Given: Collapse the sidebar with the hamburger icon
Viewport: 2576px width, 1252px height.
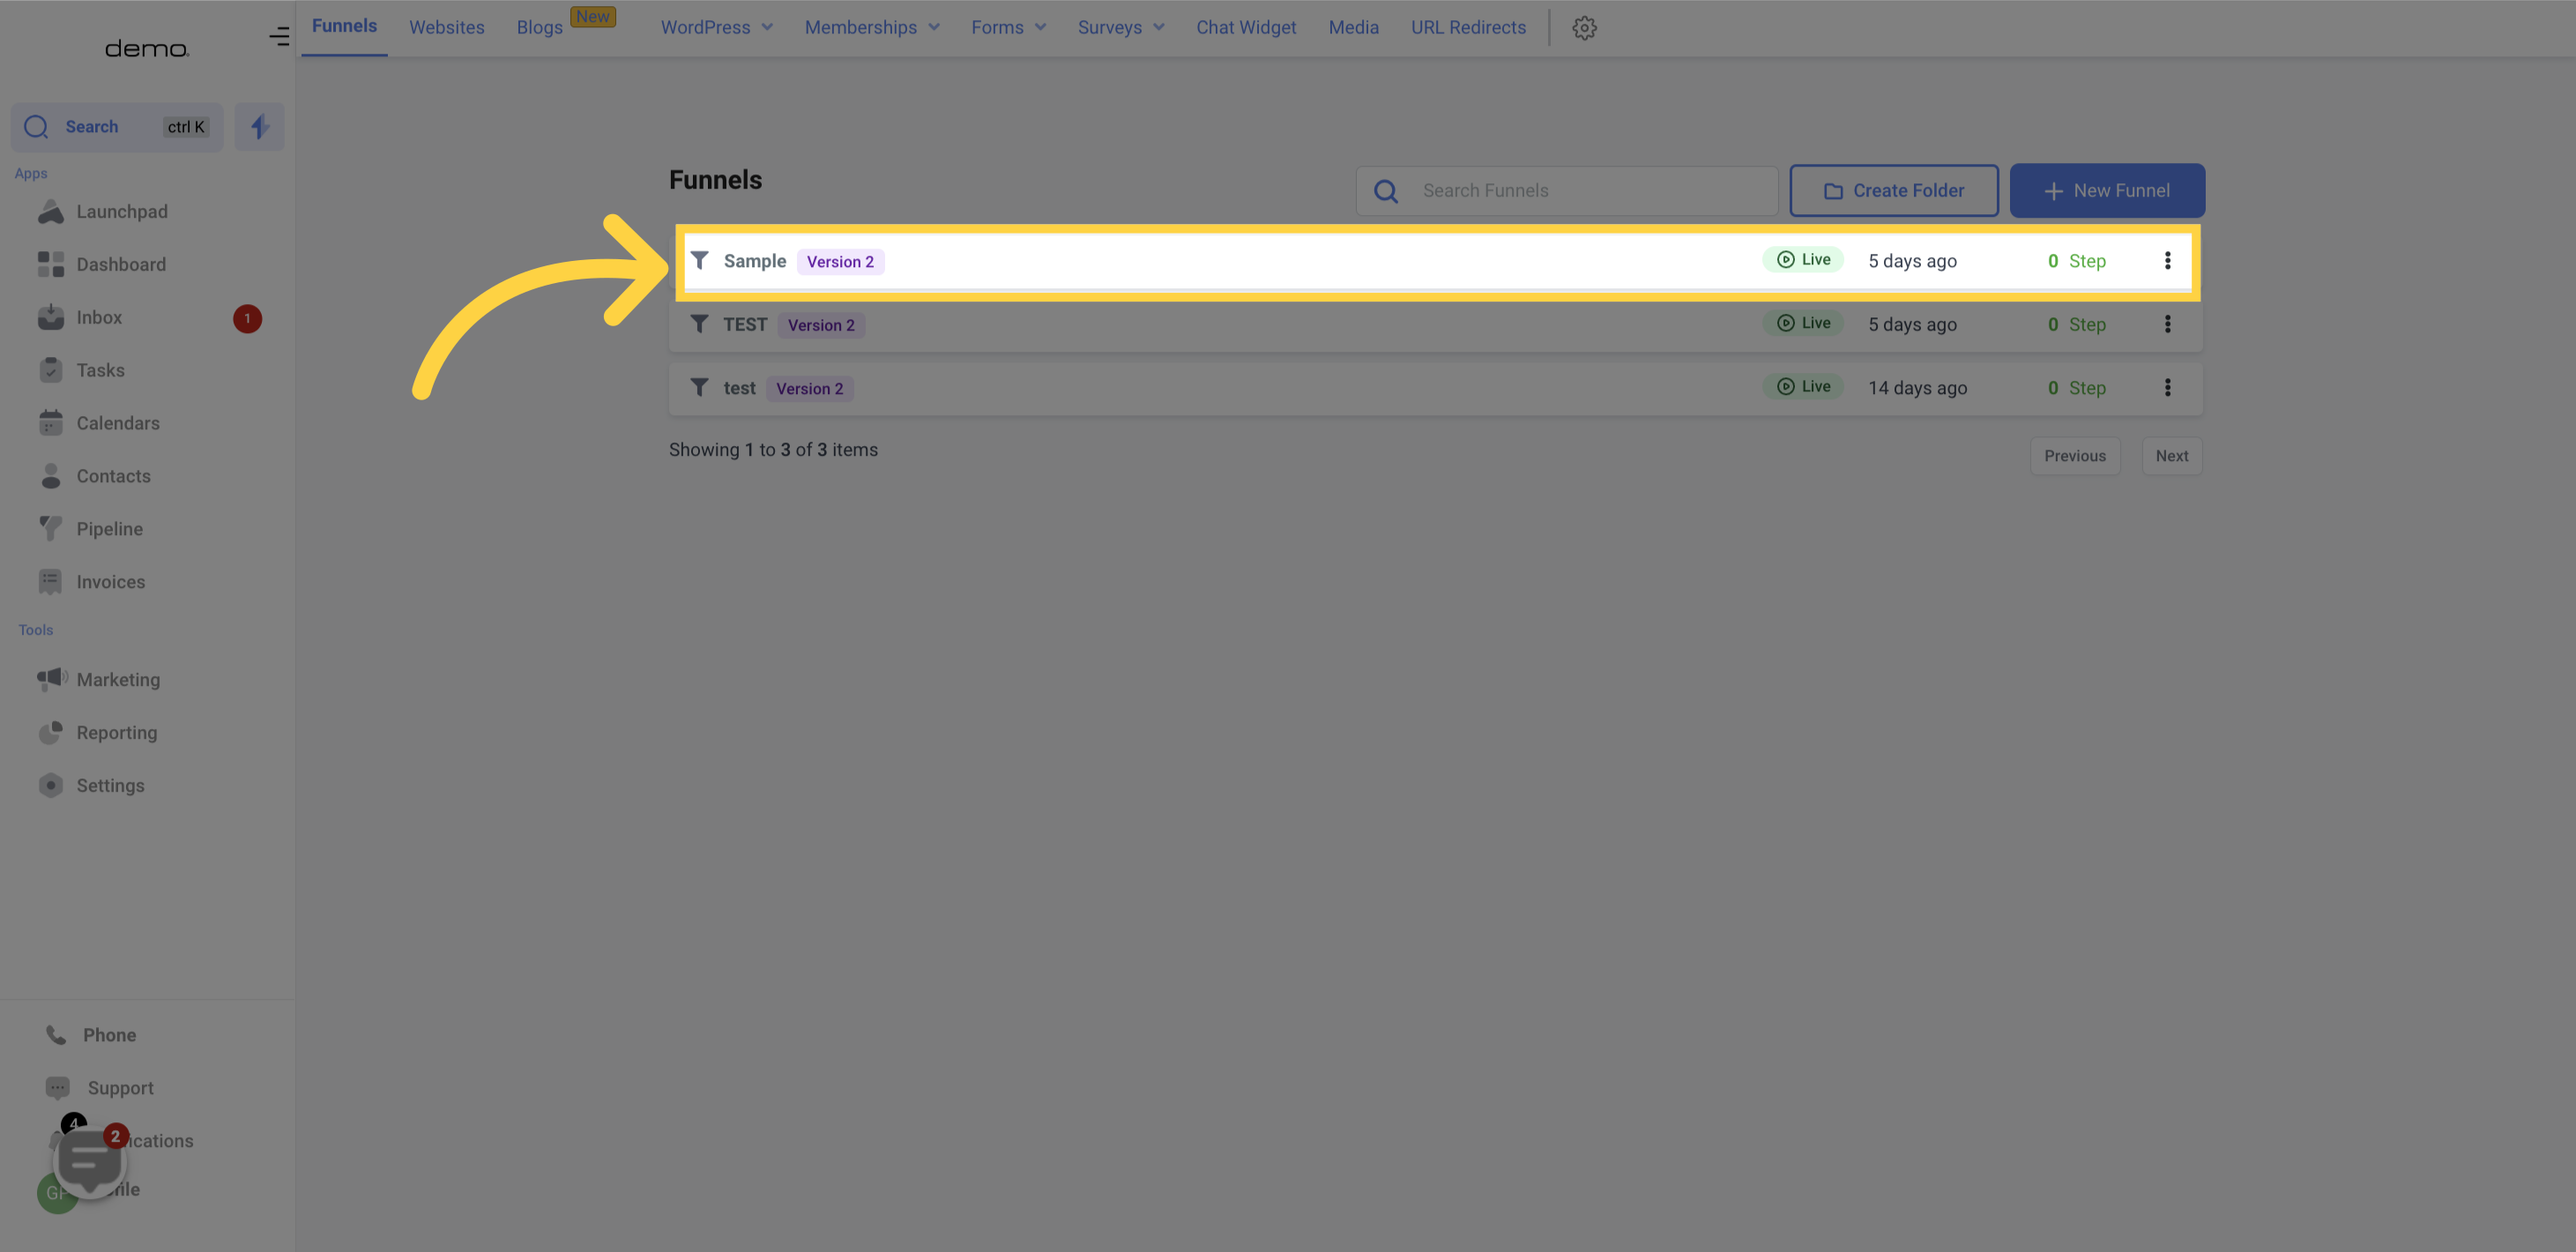Looking at the screenshot, I should click(x=279, y=37).
